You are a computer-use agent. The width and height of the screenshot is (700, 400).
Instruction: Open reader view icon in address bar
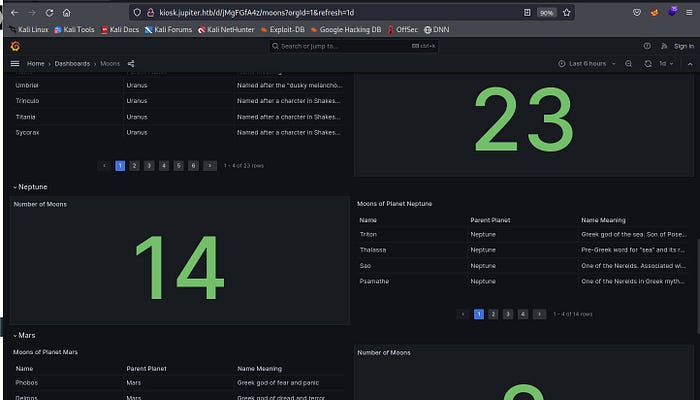pos(527,12)
